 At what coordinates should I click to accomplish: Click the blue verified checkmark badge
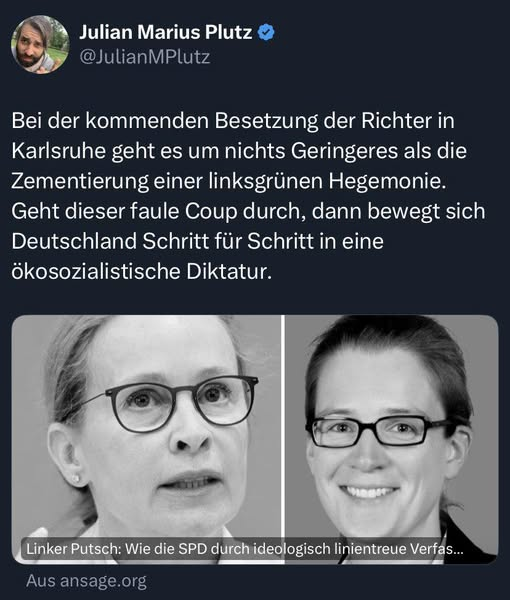click(x=266, y=32)
